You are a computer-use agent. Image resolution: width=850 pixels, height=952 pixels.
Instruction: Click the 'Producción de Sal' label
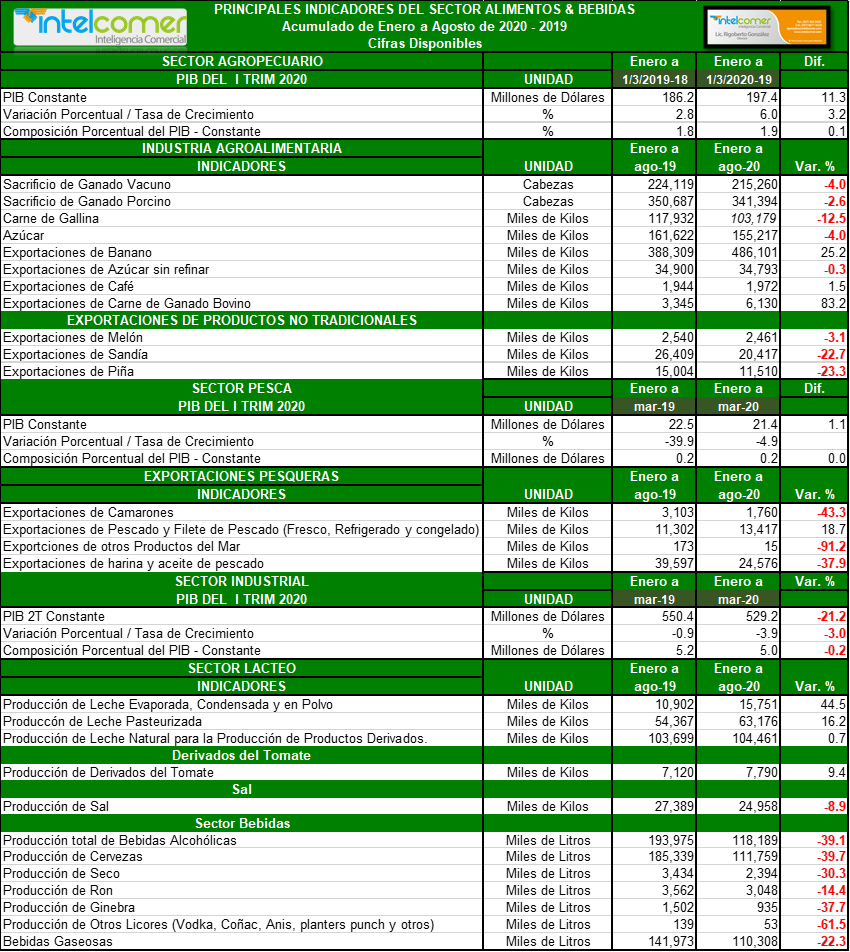(x=56, y=806)
